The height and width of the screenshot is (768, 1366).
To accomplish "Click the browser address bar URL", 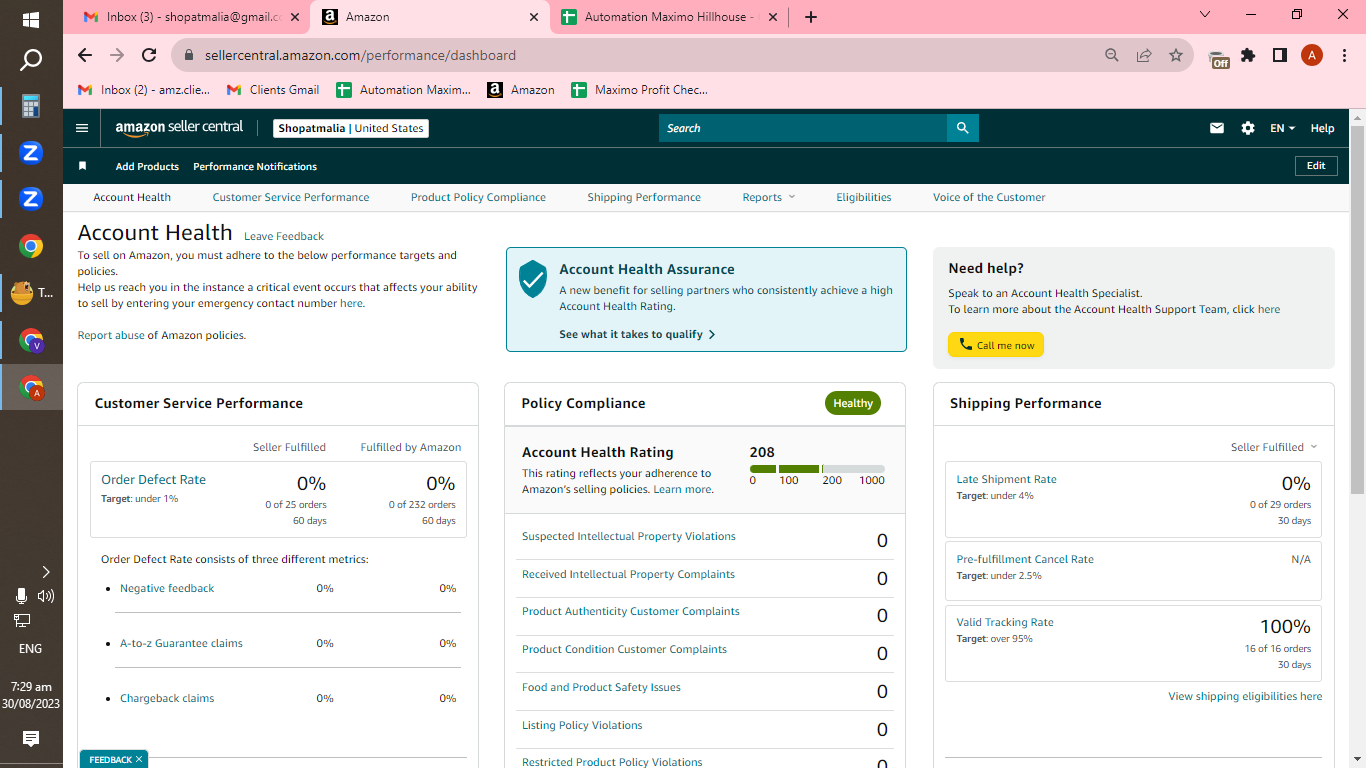I will pyautogui.click(x=360, y=55).
